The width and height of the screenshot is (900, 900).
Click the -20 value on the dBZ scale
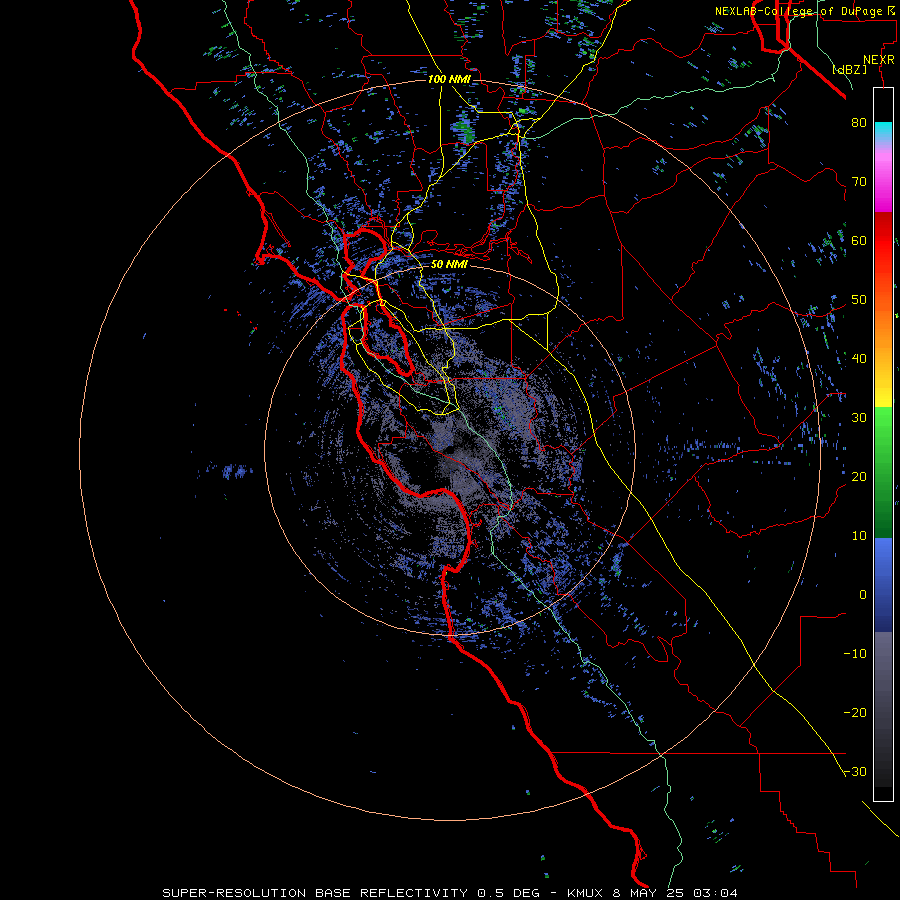coord(855,713)
